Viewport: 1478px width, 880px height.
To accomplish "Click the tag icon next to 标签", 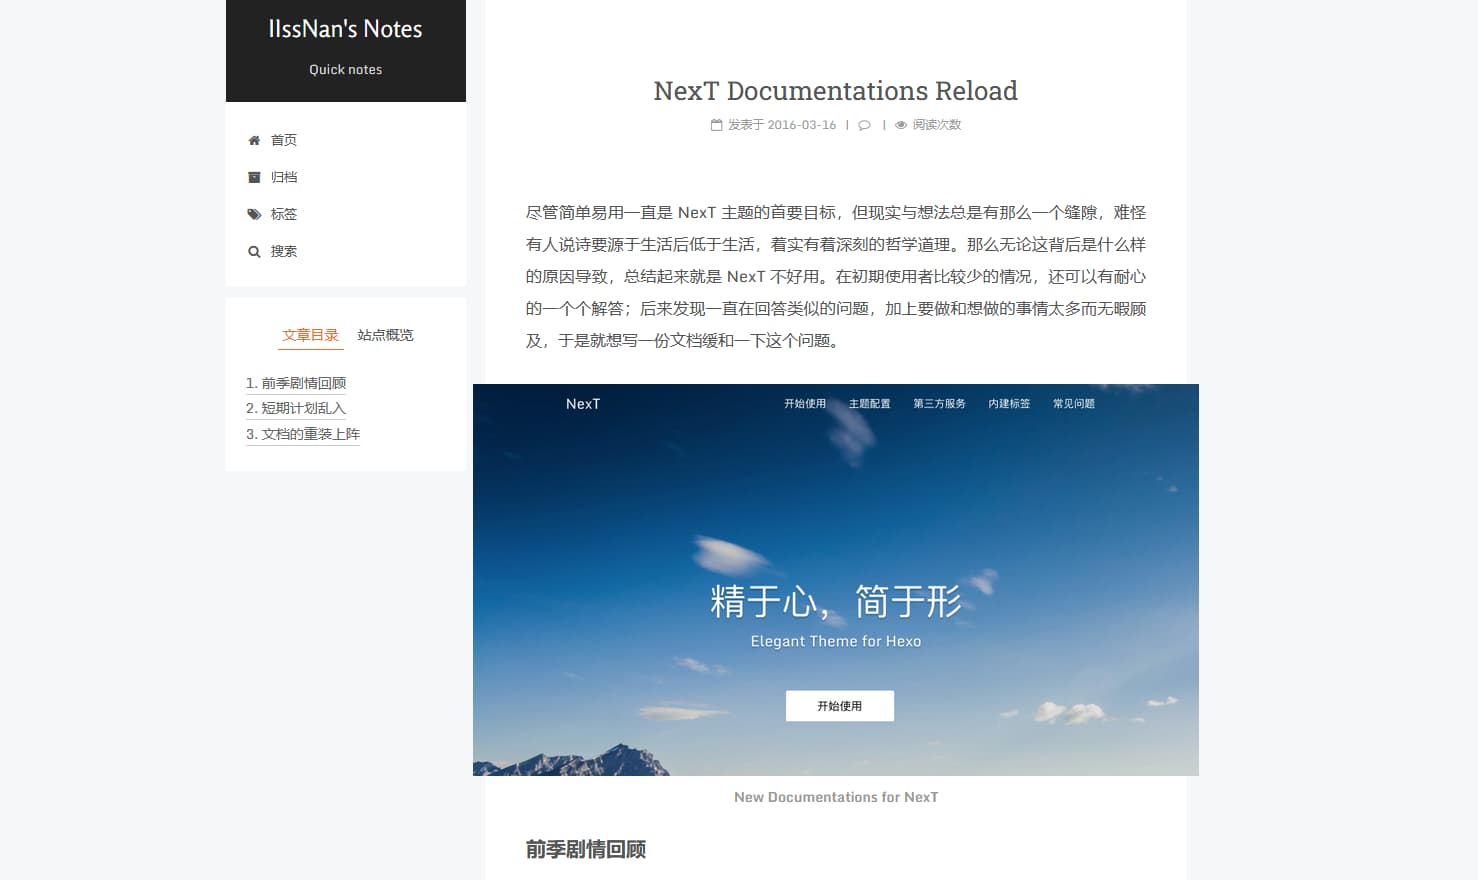I will point(255,214).
